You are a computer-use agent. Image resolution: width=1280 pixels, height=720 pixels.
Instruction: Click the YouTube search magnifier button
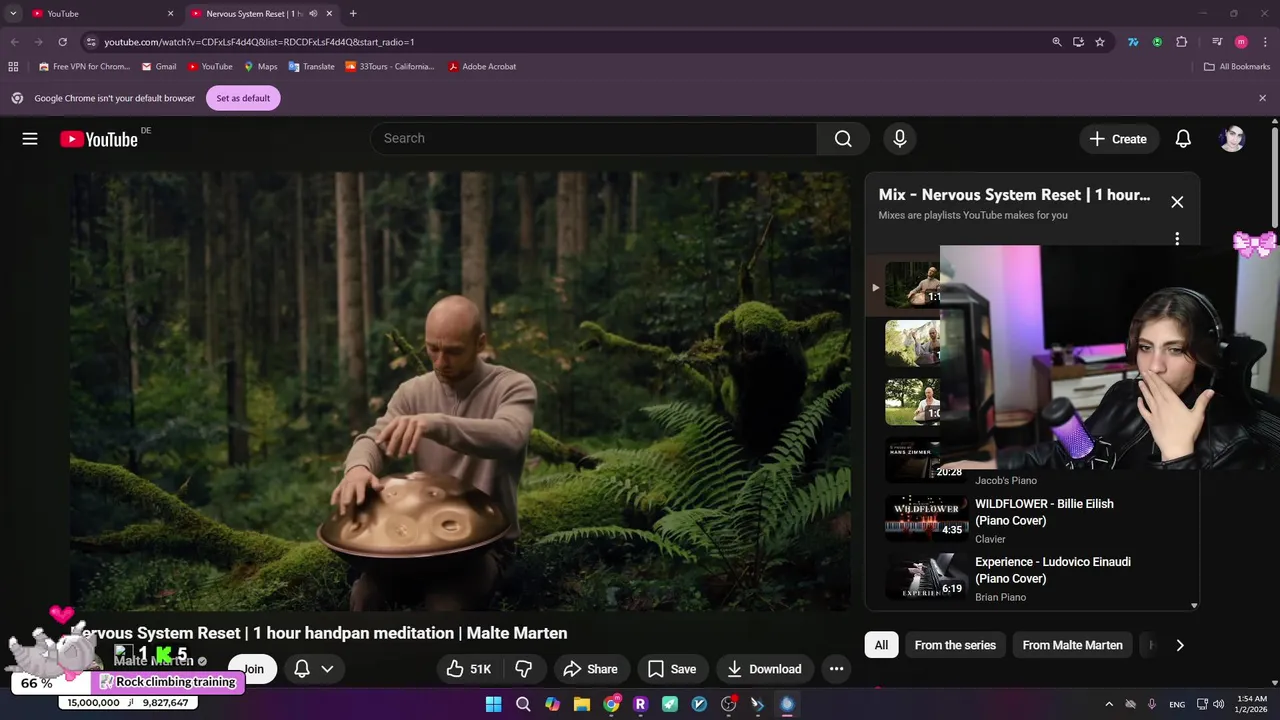843,139
